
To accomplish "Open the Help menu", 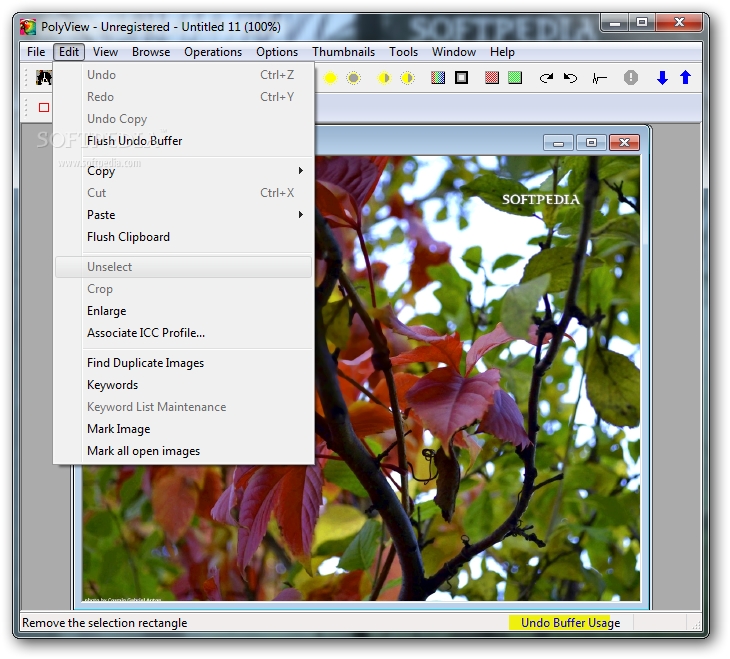I will pos(502,52).
